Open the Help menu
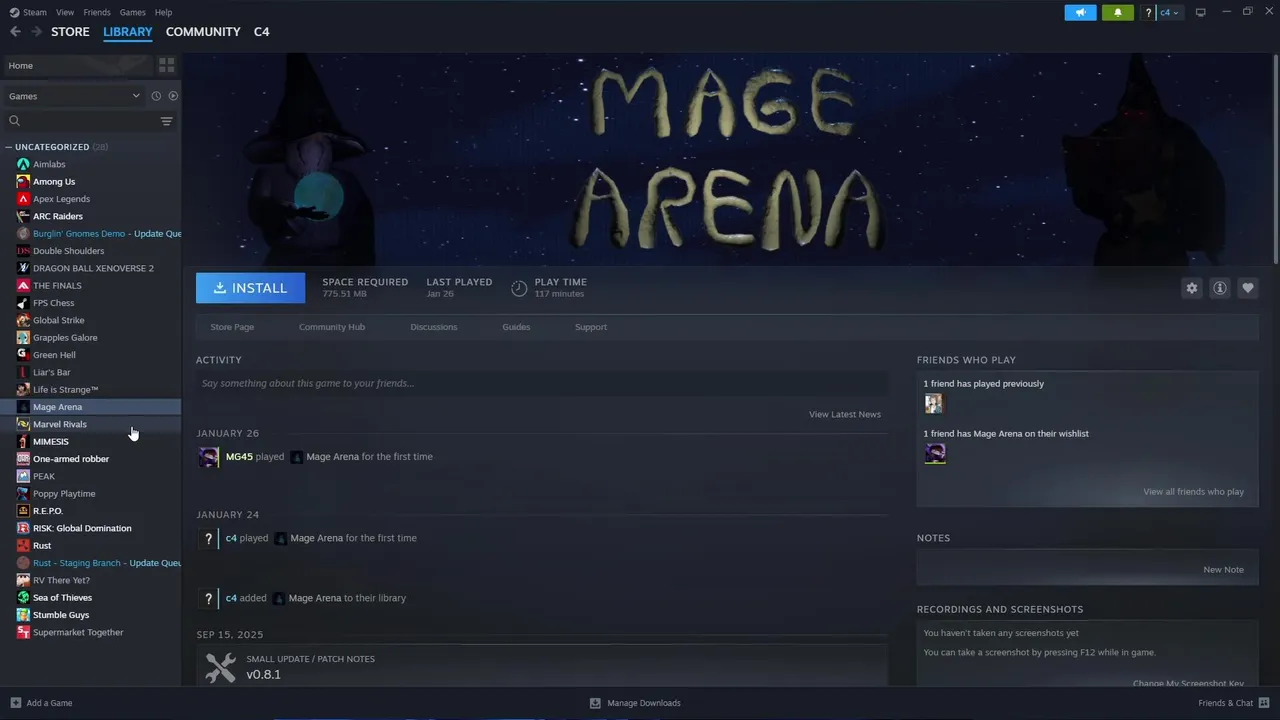Image resolution: width=1280 pixels, height=720 pixels. pyautogui.click(x=164, y=12)
